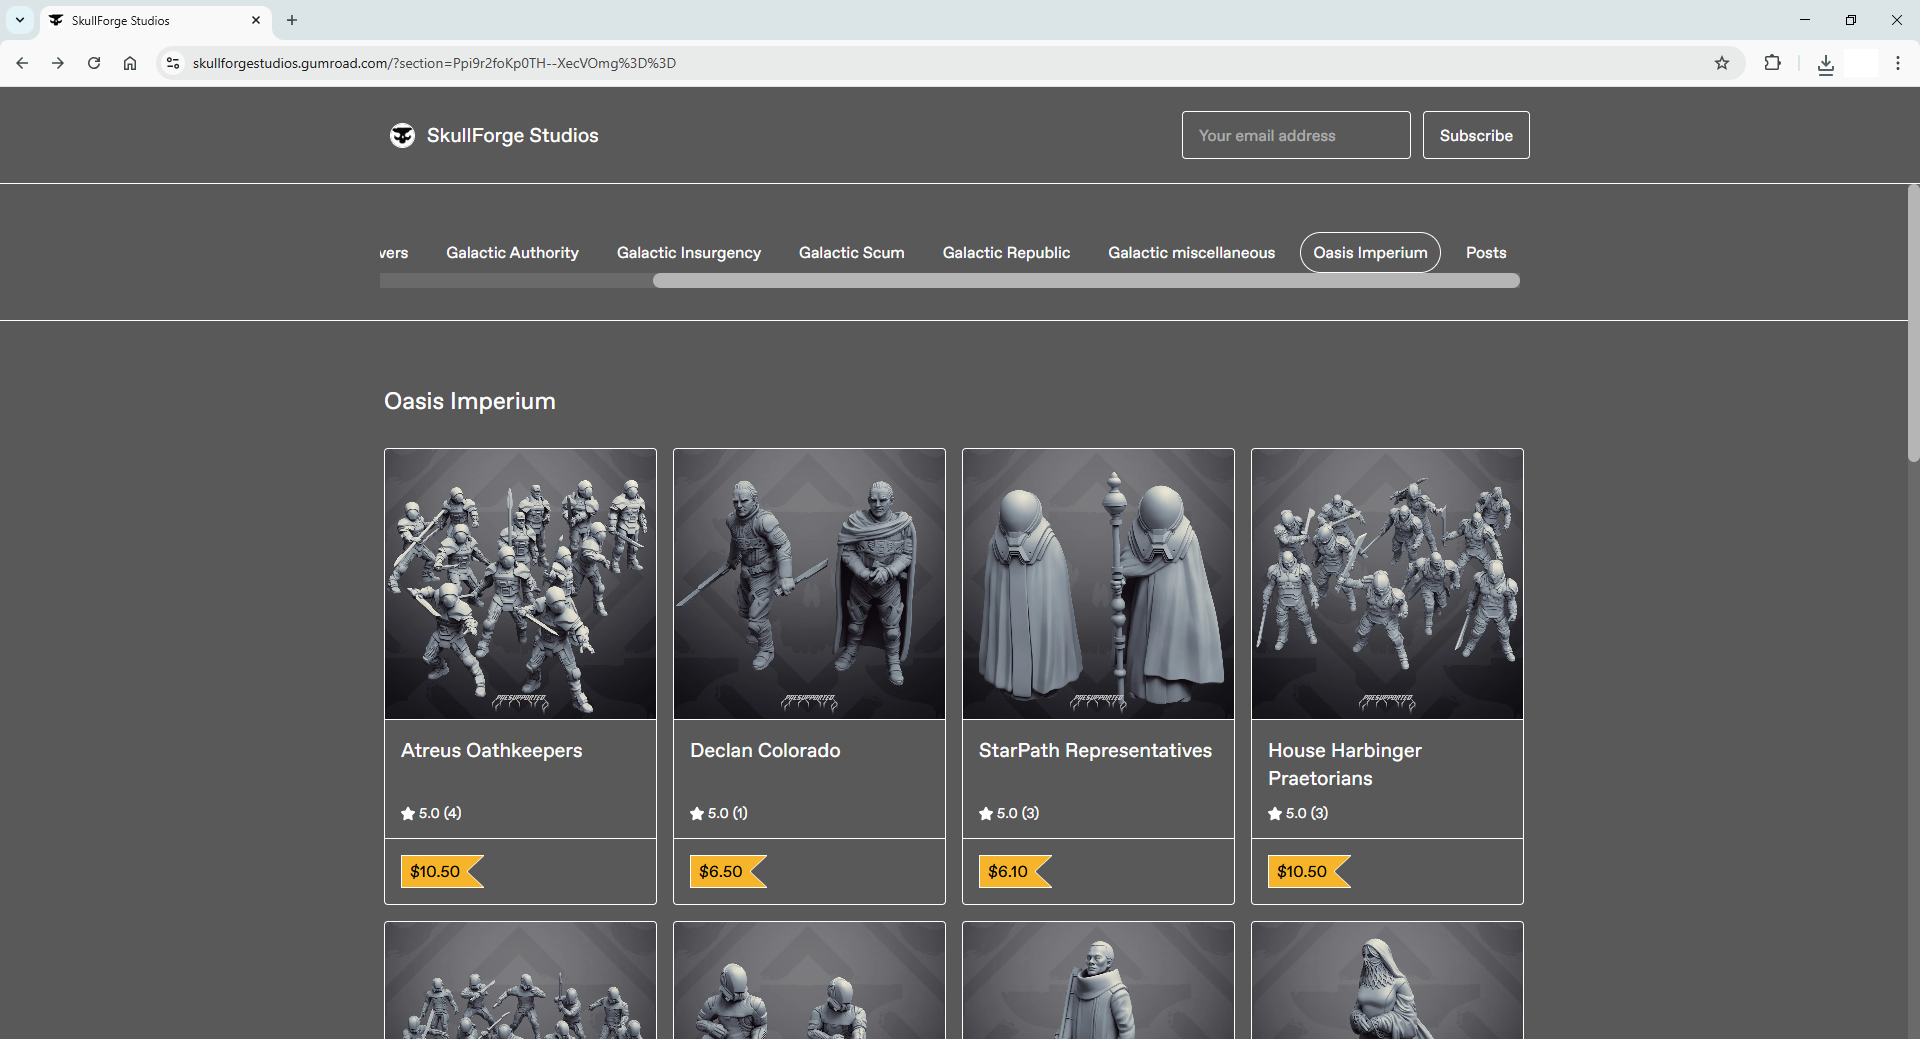Image resolution: width=1920 pixels, height=1039 pixels.
Task: Select the Galactic Authority section tab
Action: tap(512, 253)
